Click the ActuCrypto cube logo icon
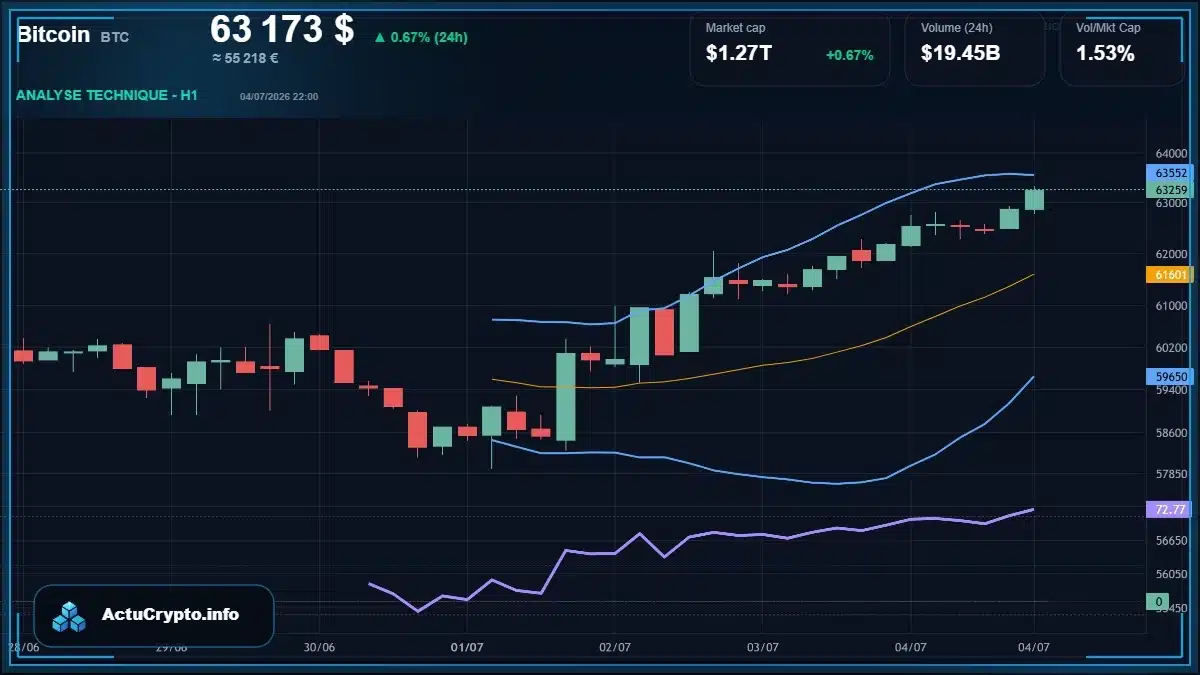The image size is (1200, 675). click(x=70, y=616)
